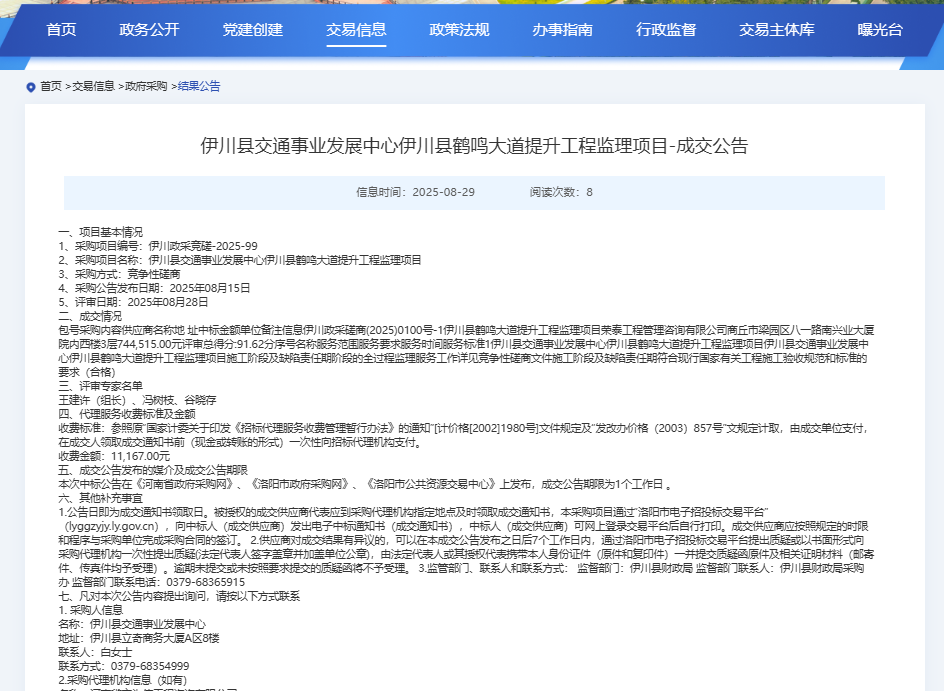The image size is (944, 691).
Task: Click the fee amount 收费金额: 11,167.00元
Action: click(x=114, y=456)
